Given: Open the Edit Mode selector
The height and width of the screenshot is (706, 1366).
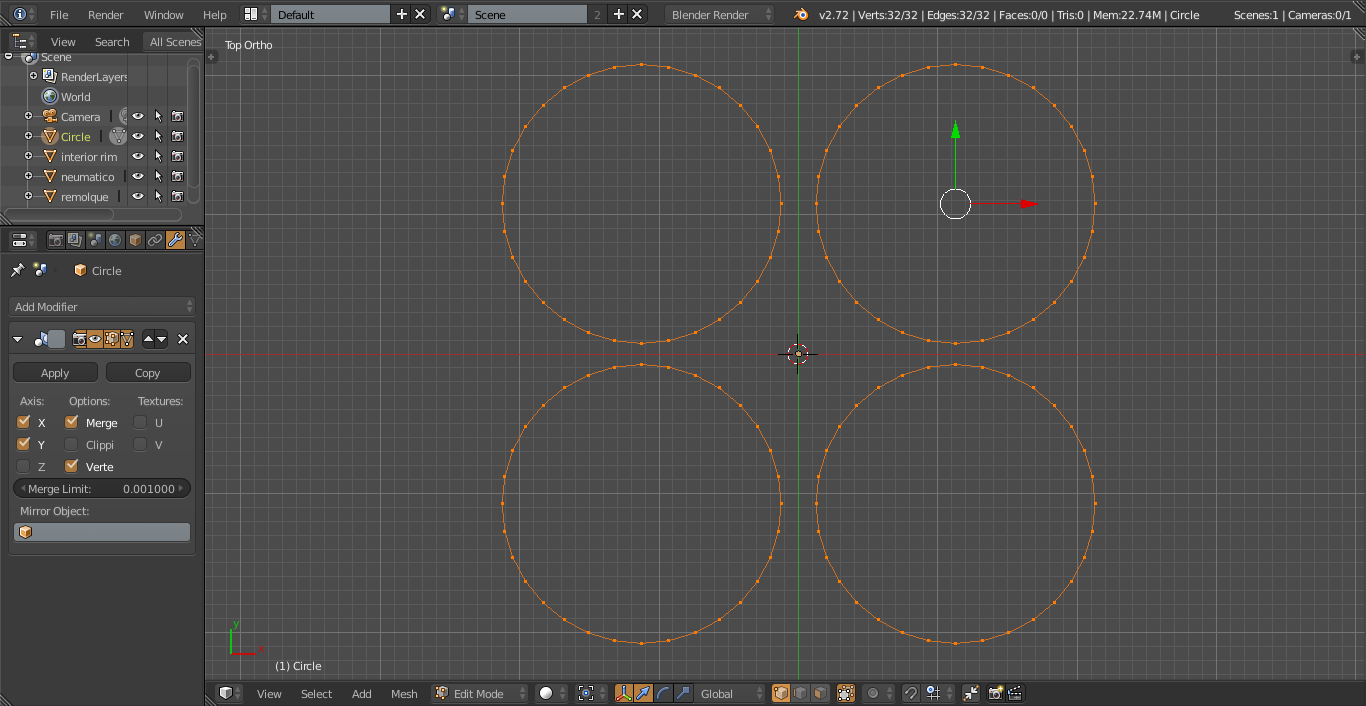Looking at the screenshot, I should pos(480,693).
